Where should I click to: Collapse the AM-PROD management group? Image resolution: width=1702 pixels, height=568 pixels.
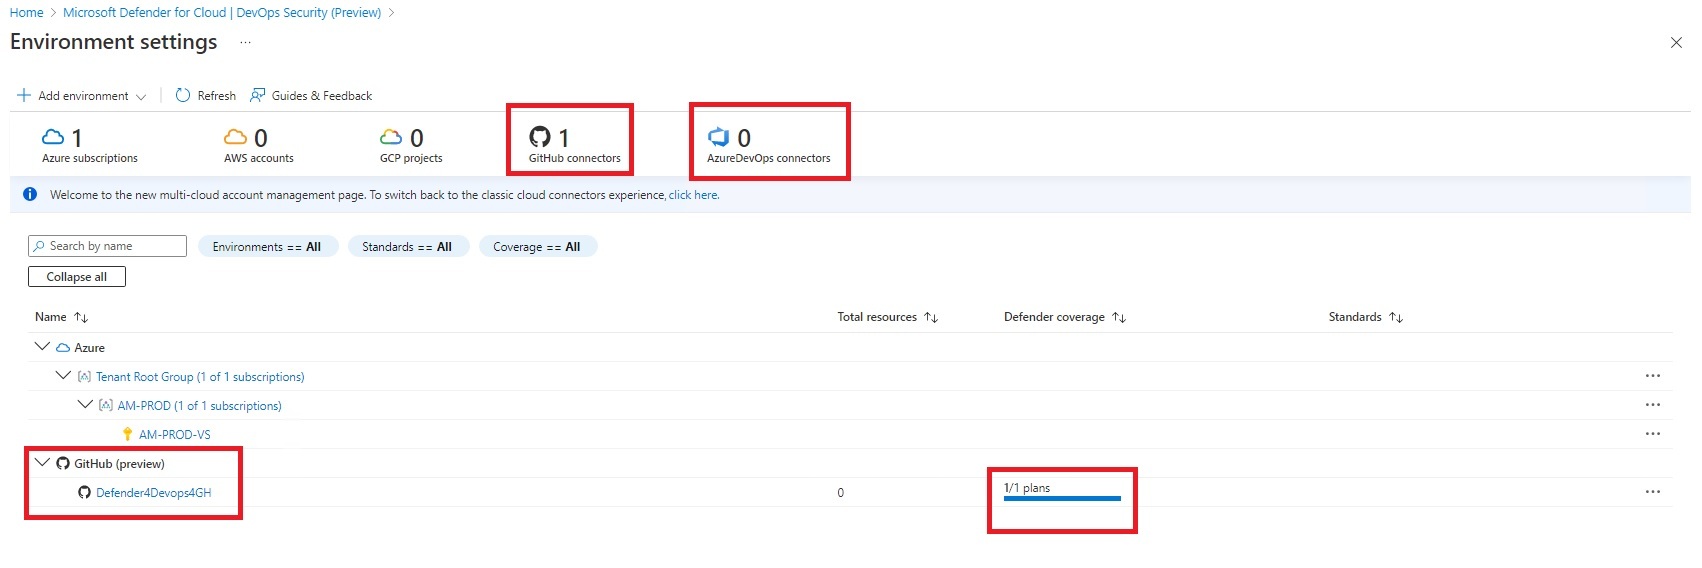pyautogui.click(x=85, y=404)
